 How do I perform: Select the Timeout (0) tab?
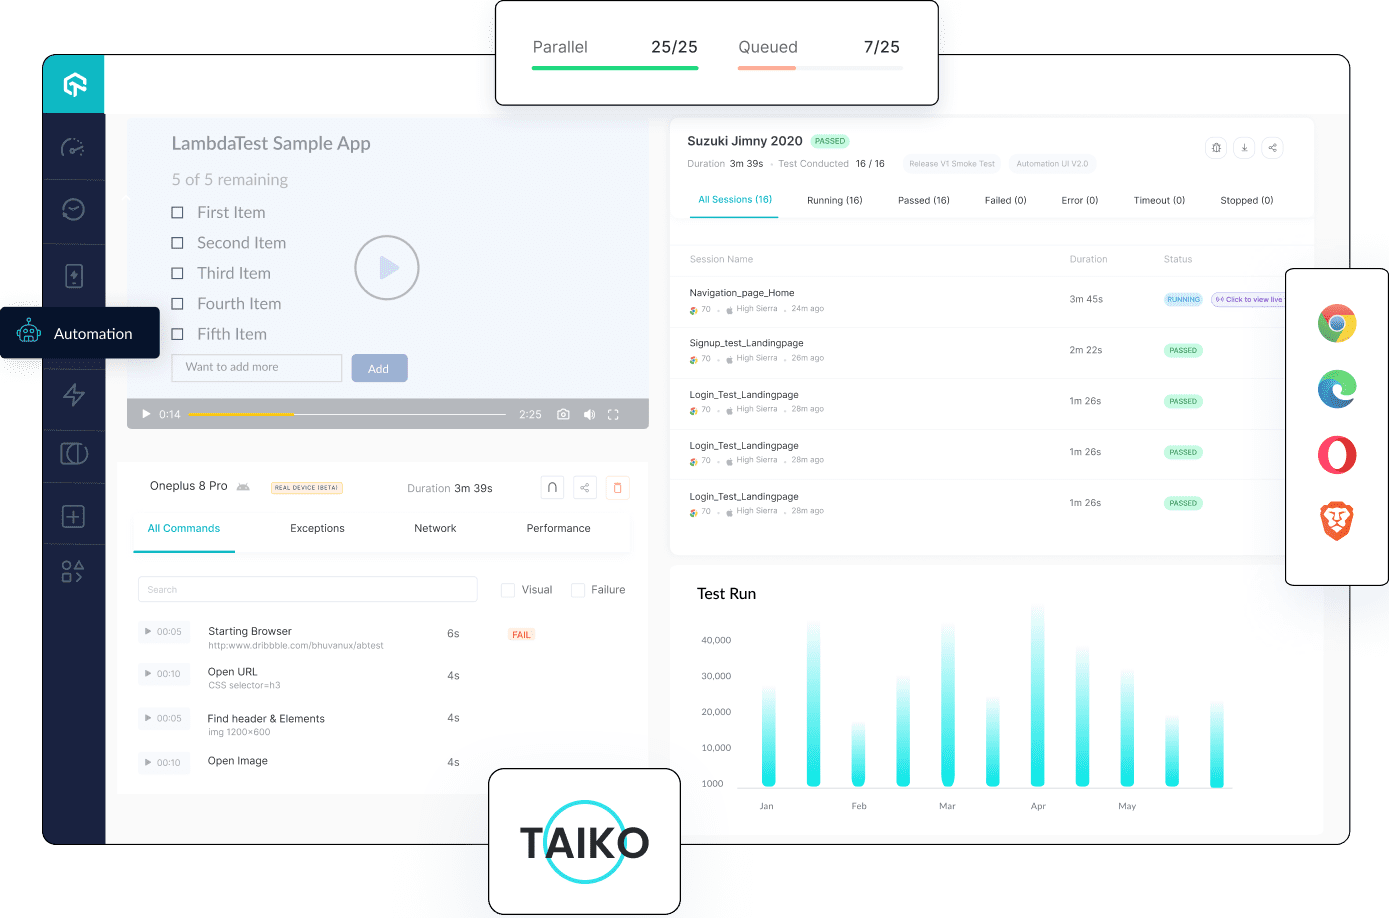[1159, 200]
